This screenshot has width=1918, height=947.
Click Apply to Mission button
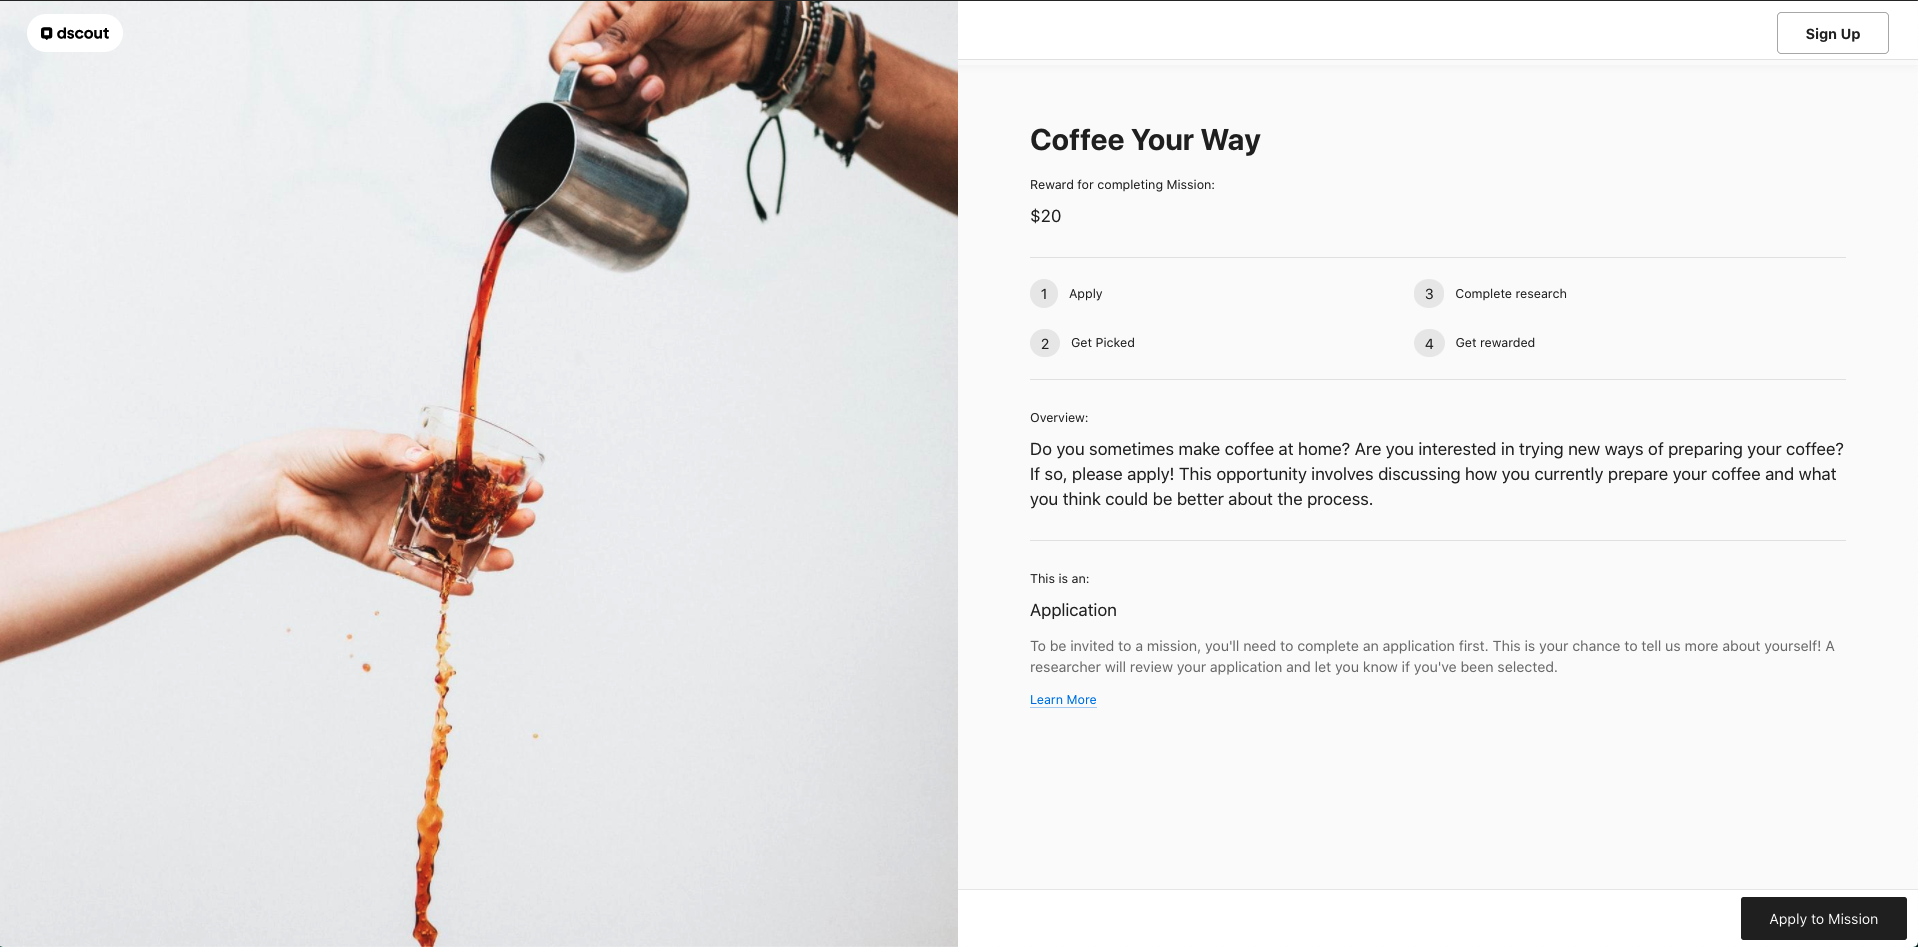[x=1823, y=918]
